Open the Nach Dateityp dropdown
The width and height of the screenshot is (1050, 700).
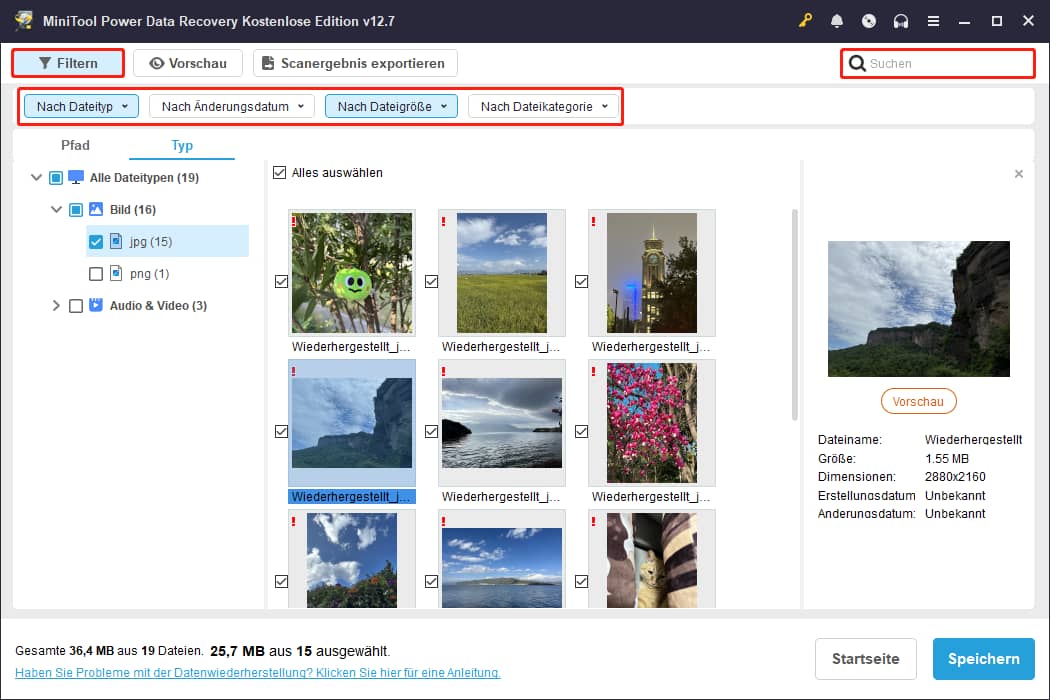coord(80,105)
